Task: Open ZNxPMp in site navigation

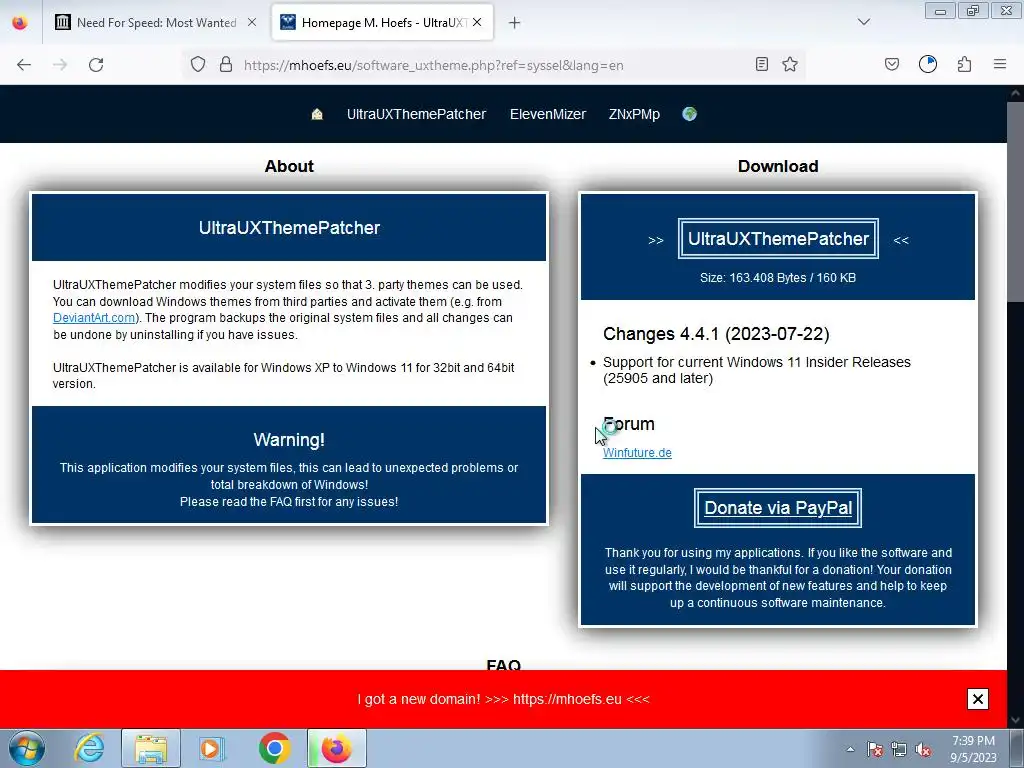Action: tap(634, 114)
